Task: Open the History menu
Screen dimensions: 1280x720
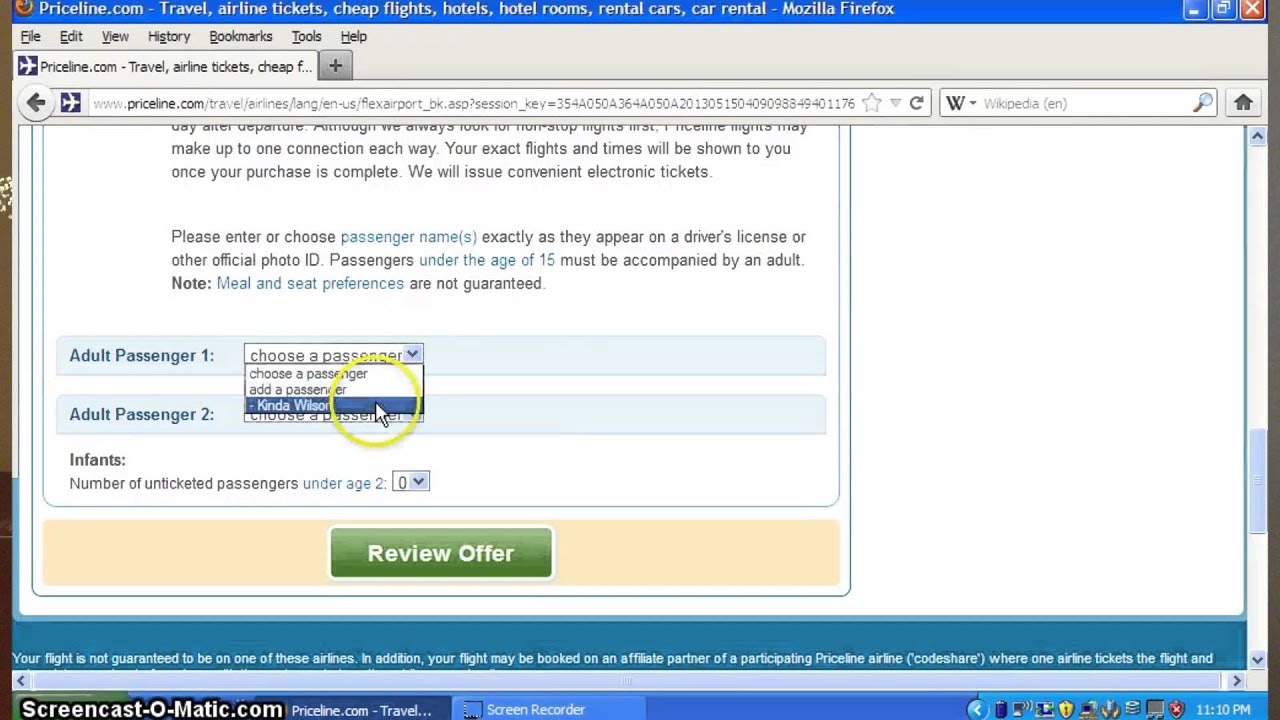Action: [169, 36]
